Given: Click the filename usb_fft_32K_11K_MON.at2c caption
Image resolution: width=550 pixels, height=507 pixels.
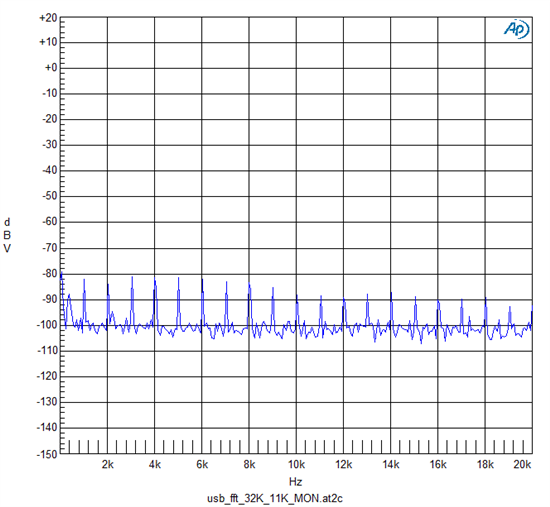Looking at the screenshot, I should click(x=275, y=498).
